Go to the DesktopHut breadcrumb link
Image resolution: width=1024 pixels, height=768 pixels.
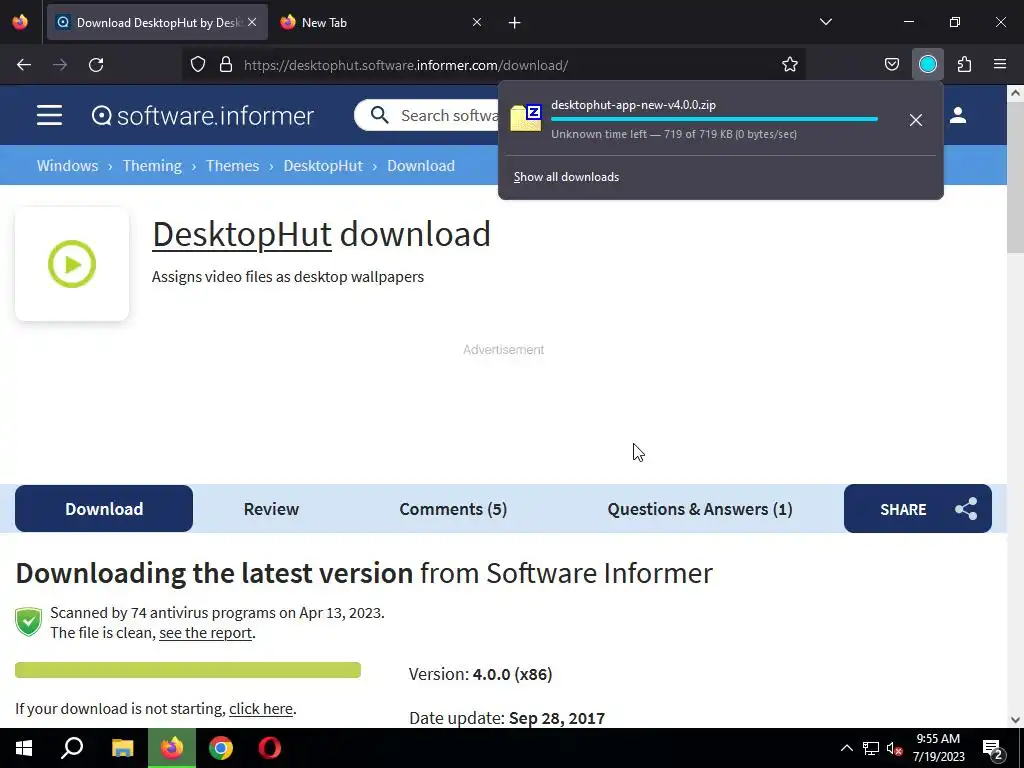[323, 166]
